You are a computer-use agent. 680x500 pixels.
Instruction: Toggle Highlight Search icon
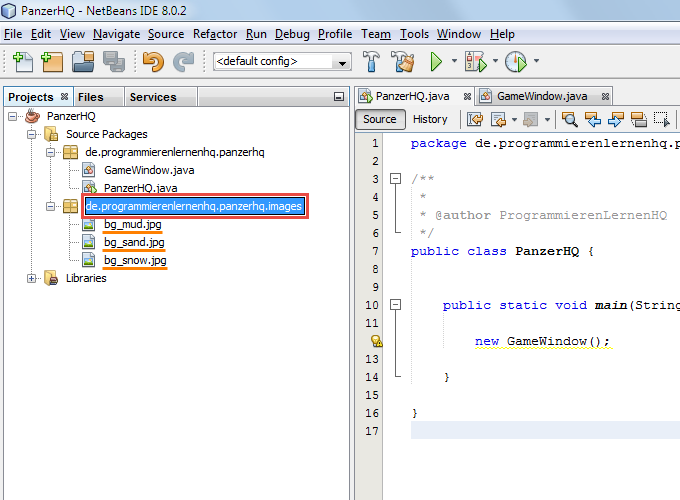pos(638,119)
